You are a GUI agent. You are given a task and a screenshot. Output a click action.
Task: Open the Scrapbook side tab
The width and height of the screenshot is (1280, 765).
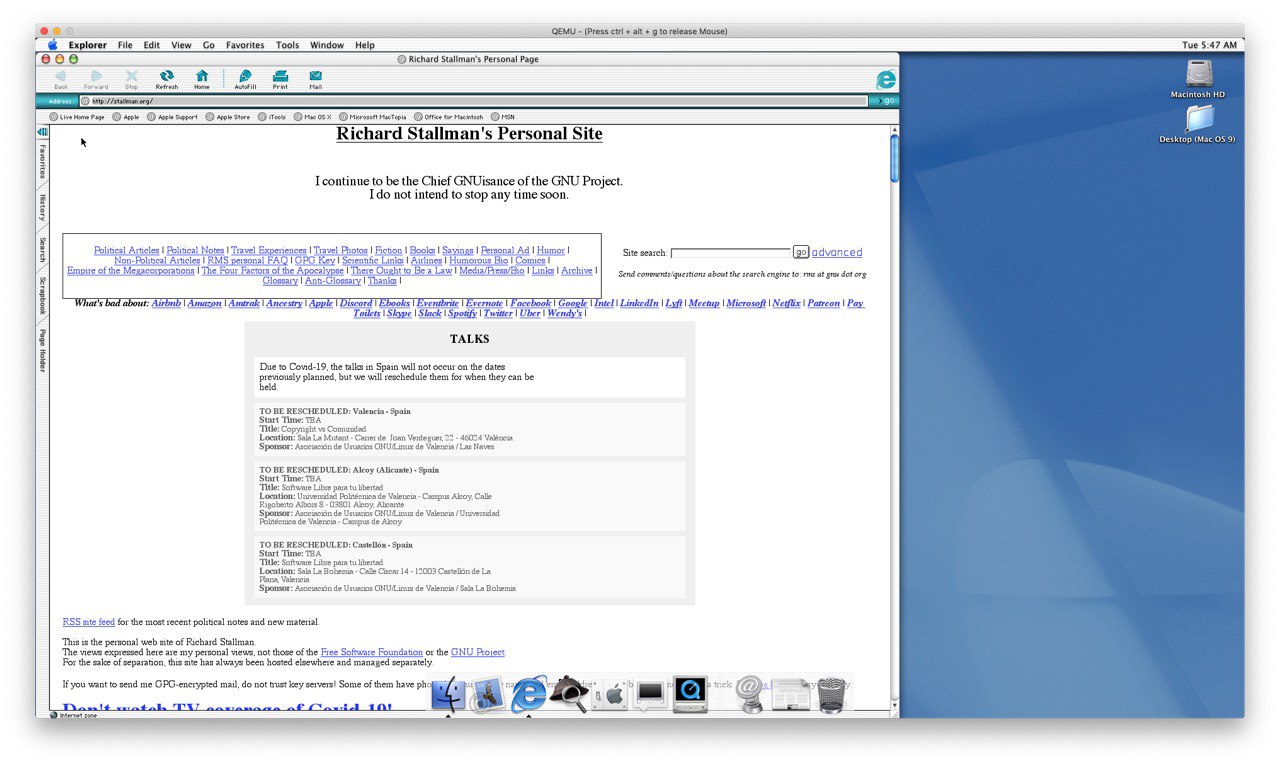tap(42, 296)
